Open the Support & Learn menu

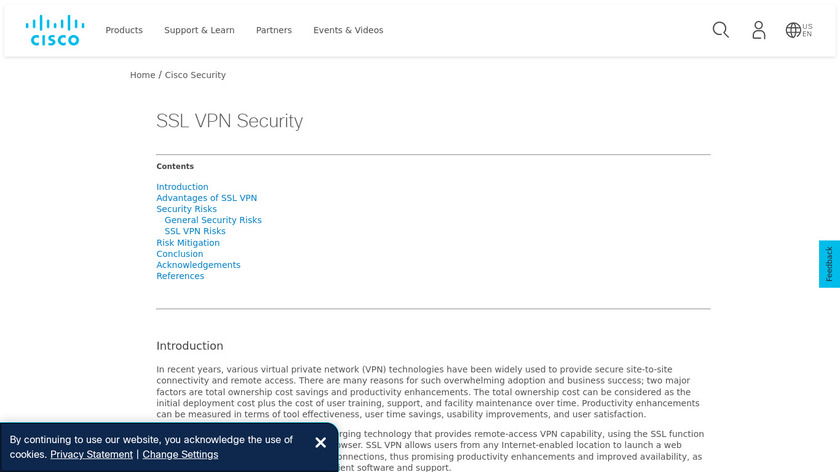[199, 30]
